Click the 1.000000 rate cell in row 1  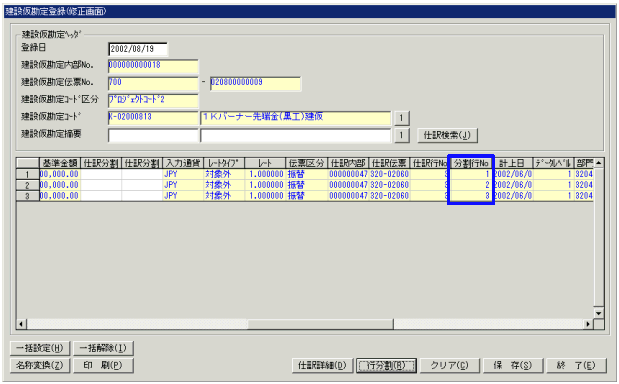(265, 174)
